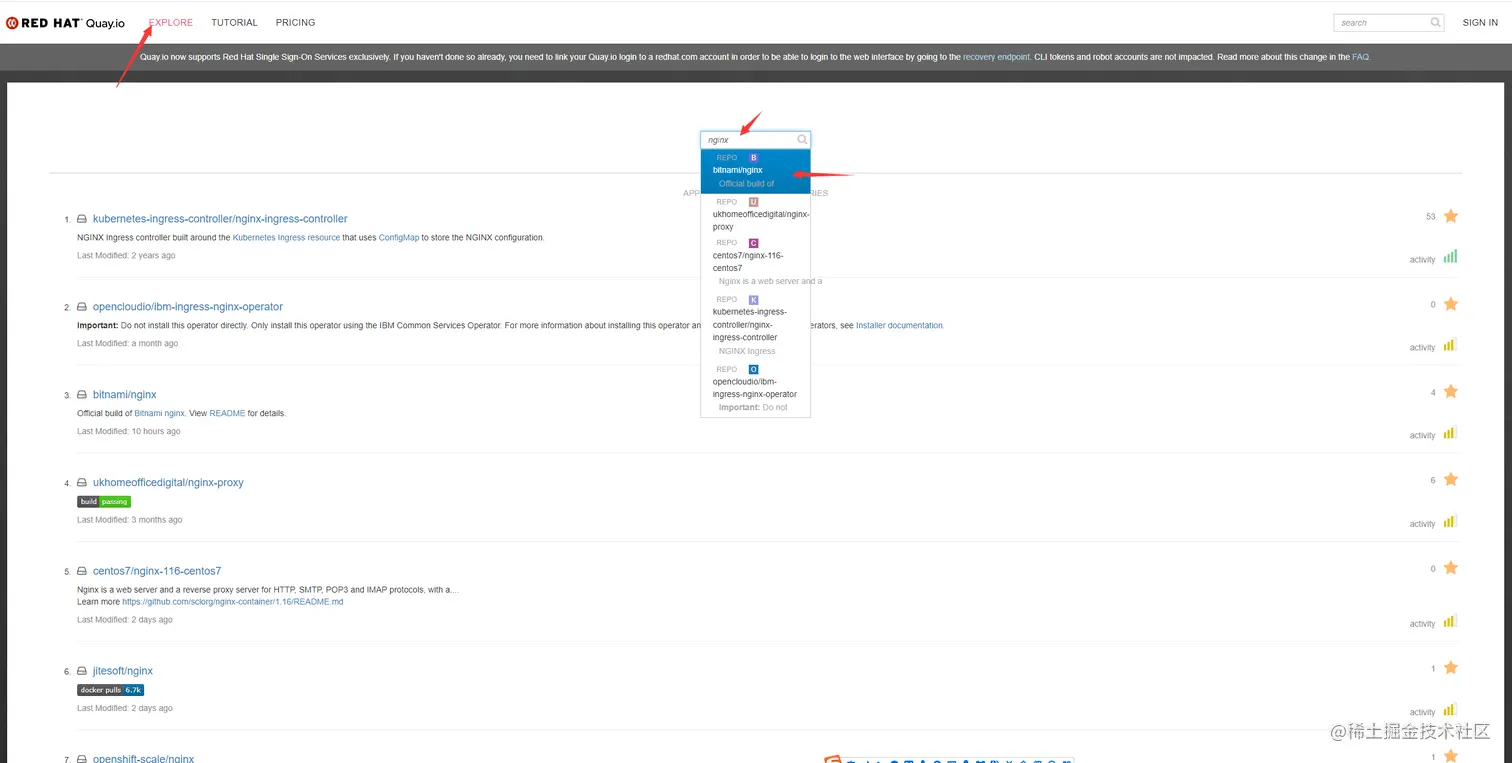Open bitnami/nginx repository in results list
Screen dimensions: 1512x763
[x=125, y=395]
